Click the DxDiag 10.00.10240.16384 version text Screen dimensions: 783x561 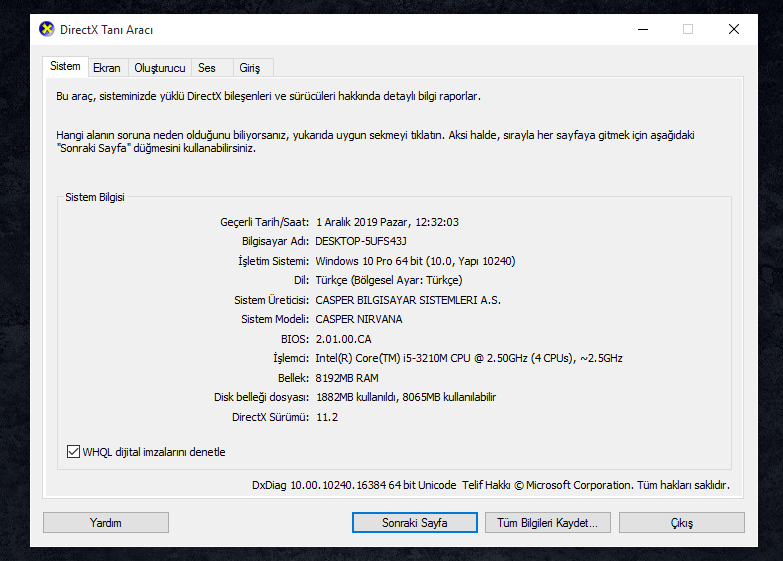pos(354,485)
